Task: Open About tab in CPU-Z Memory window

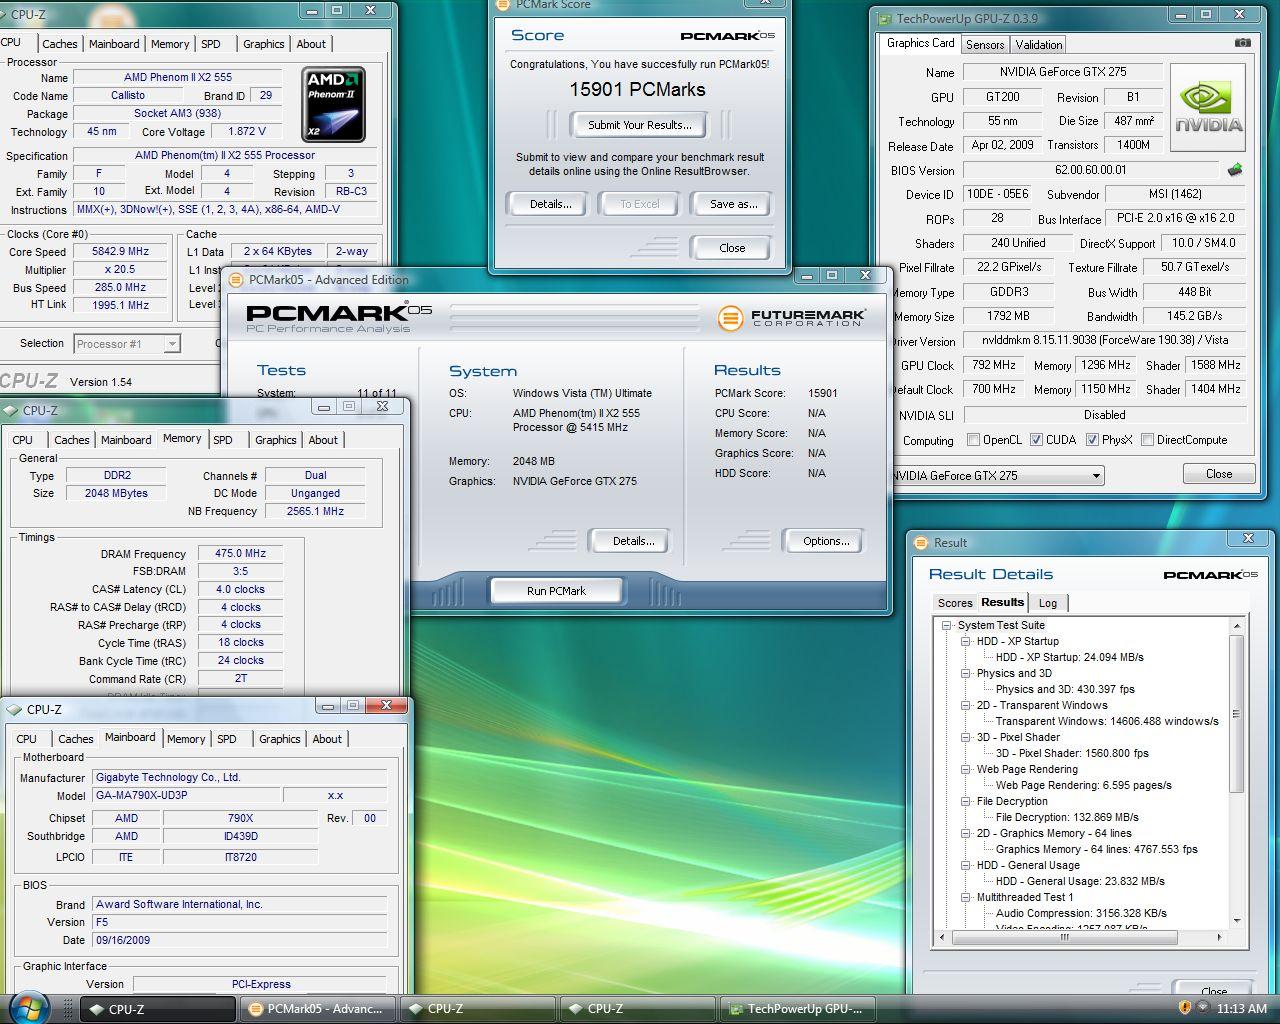Action: (x=322, y=440)
